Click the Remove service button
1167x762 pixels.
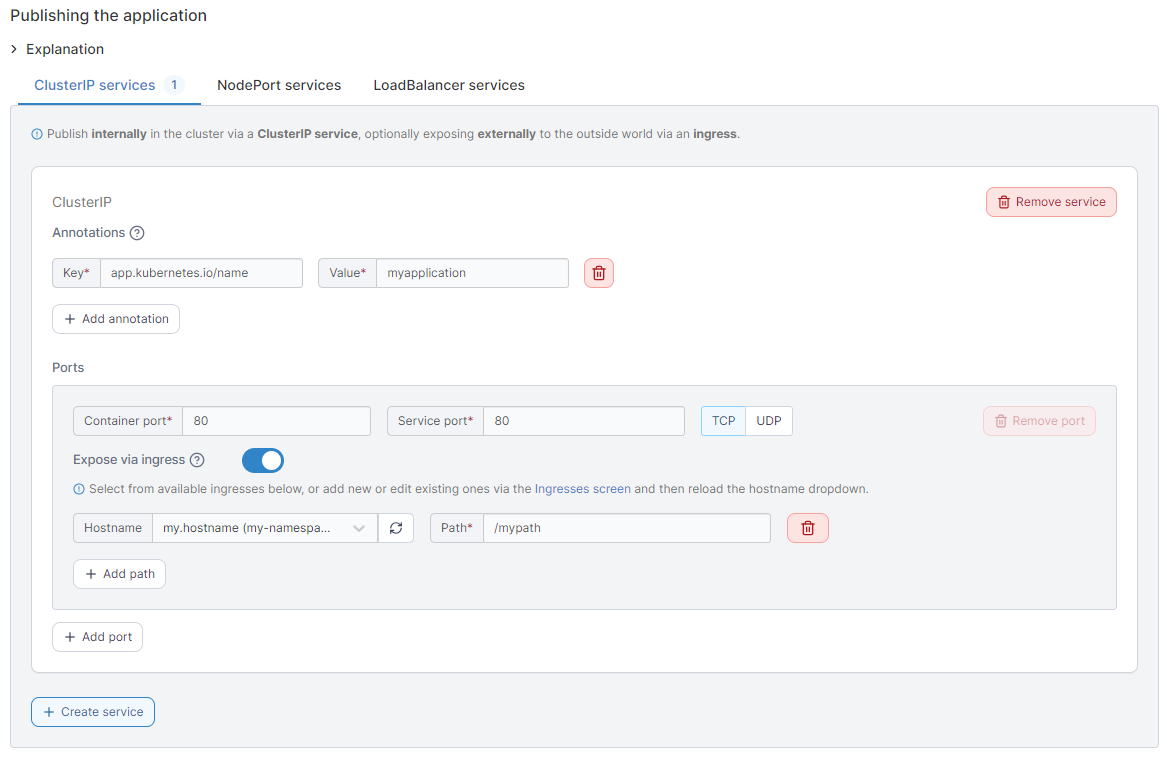tap(1051, 202)
